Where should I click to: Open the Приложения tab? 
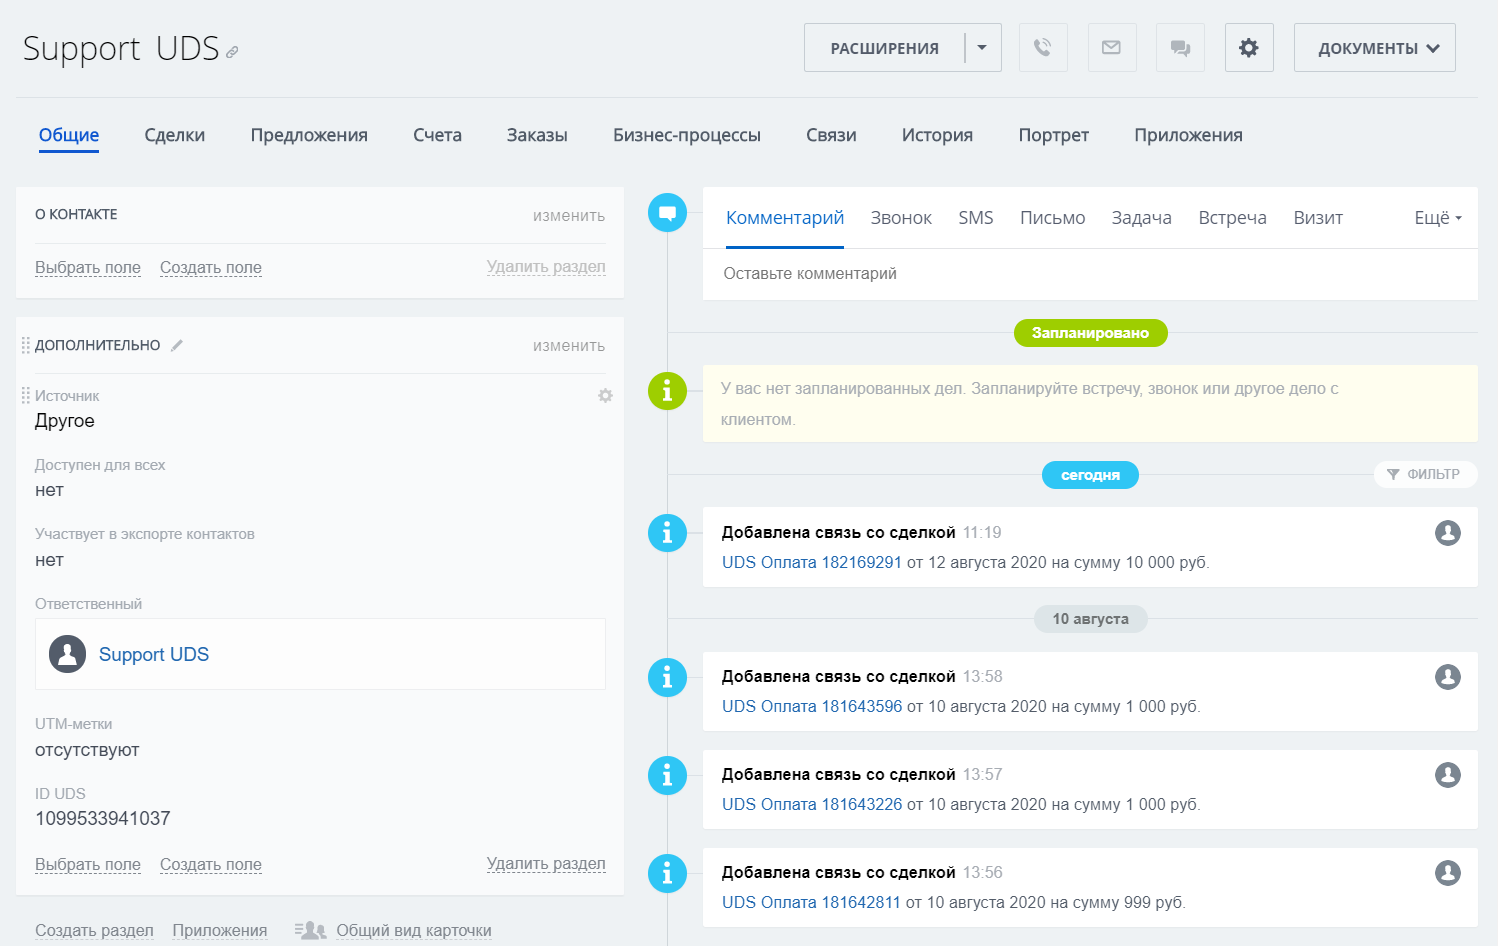(1188, 135)
